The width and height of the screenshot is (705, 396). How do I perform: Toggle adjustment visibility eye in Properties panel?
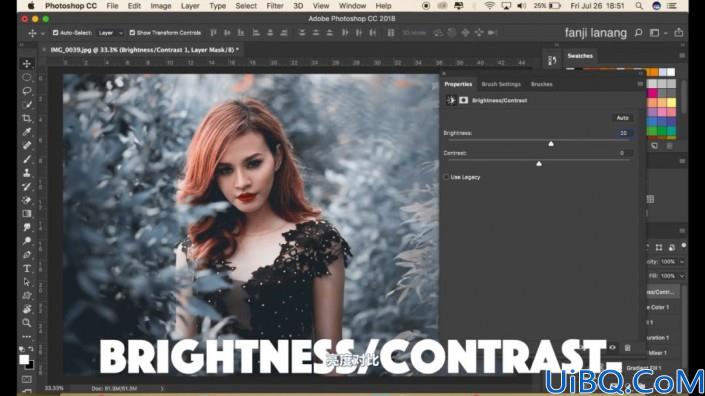click(x=612, y=347)
